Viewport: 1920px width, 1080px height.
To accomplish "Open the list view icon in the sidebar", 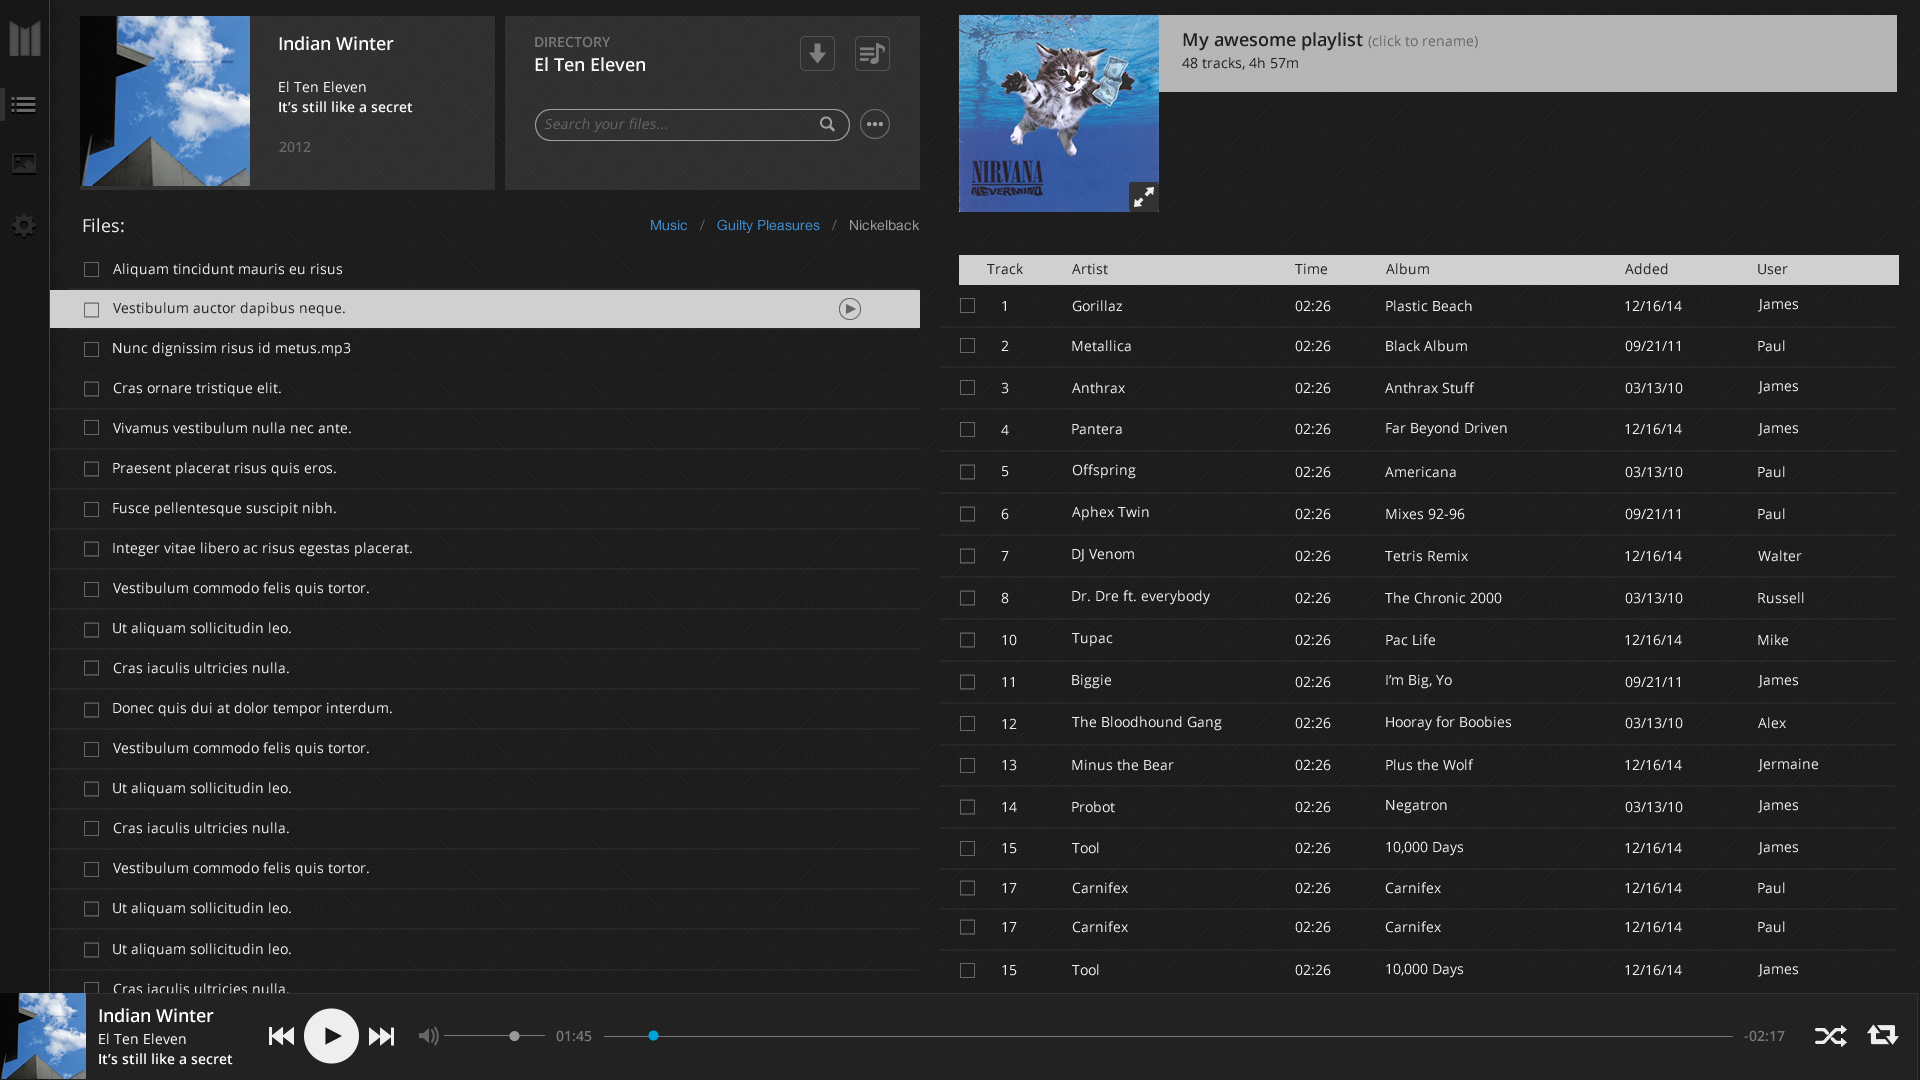I will 24,105.
